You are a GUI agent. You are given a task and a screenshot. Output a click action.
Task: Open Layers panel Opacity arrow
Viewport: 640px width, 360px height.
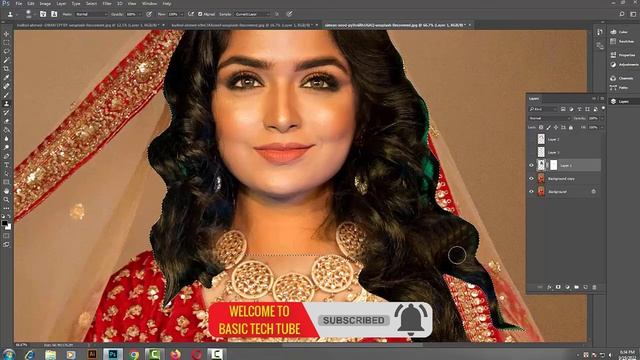tap(602, 118)
